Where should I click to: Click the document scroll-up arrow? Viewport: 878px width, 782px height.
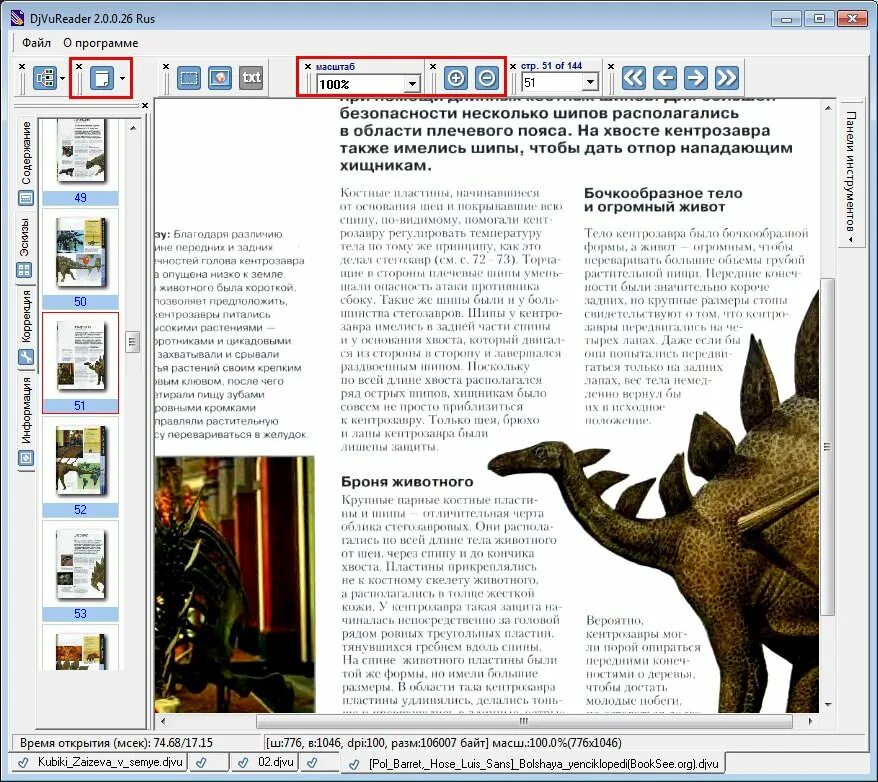[x=828, y=107]
